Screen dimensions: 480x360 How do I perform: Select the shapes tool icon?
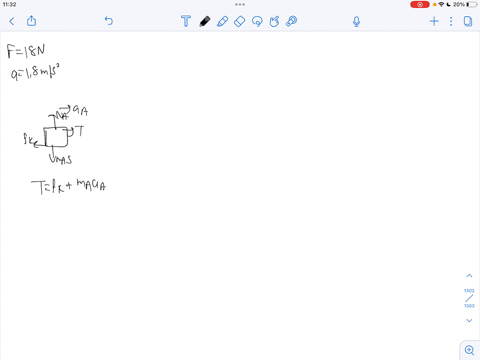274,21
